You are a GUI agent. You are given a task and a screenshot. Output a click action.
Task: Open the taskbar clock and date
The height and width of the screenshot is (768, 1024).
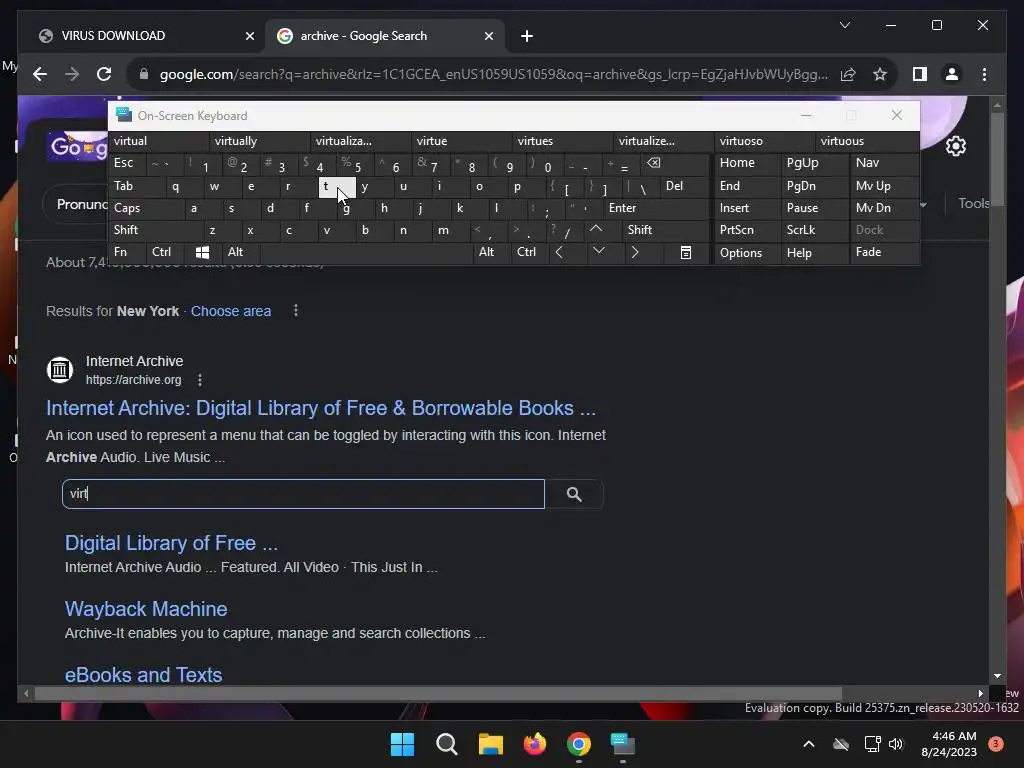948,744
